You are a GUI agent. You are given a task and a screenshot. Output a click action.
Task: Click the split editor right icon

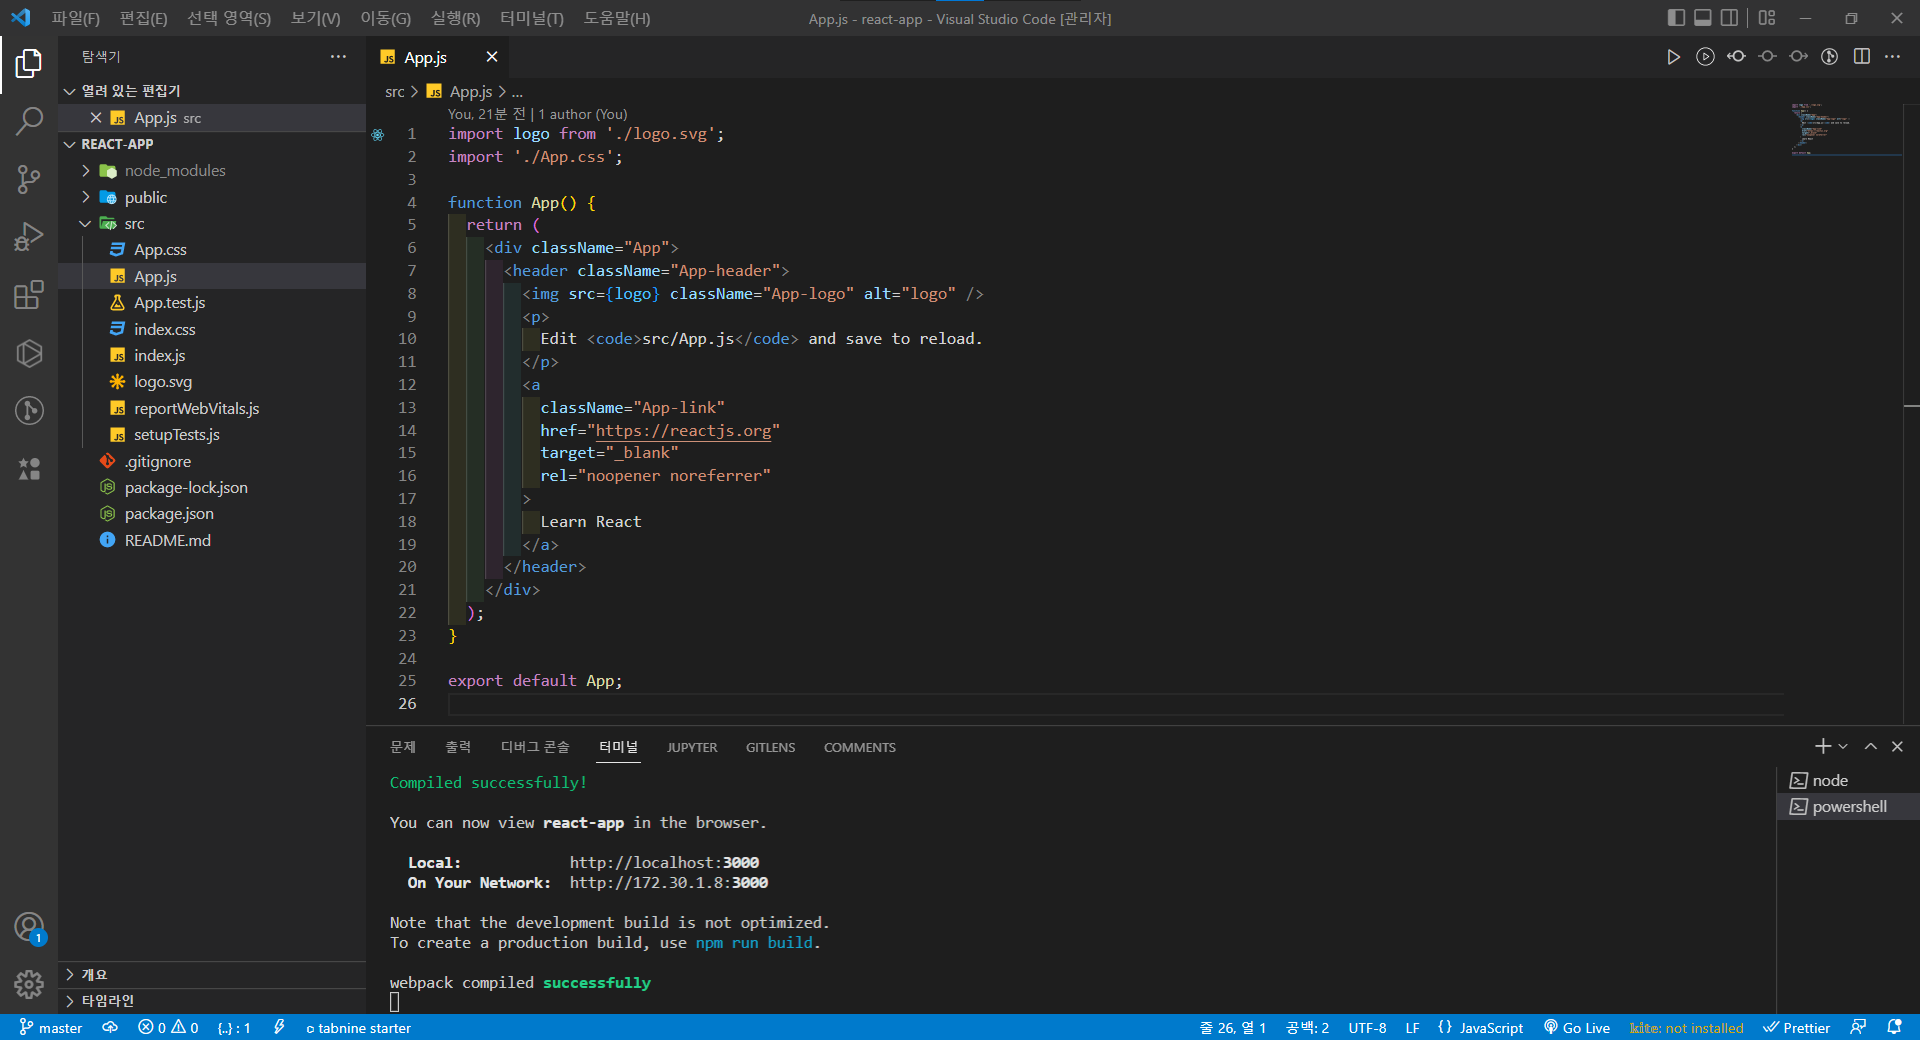click(1861, 57)
